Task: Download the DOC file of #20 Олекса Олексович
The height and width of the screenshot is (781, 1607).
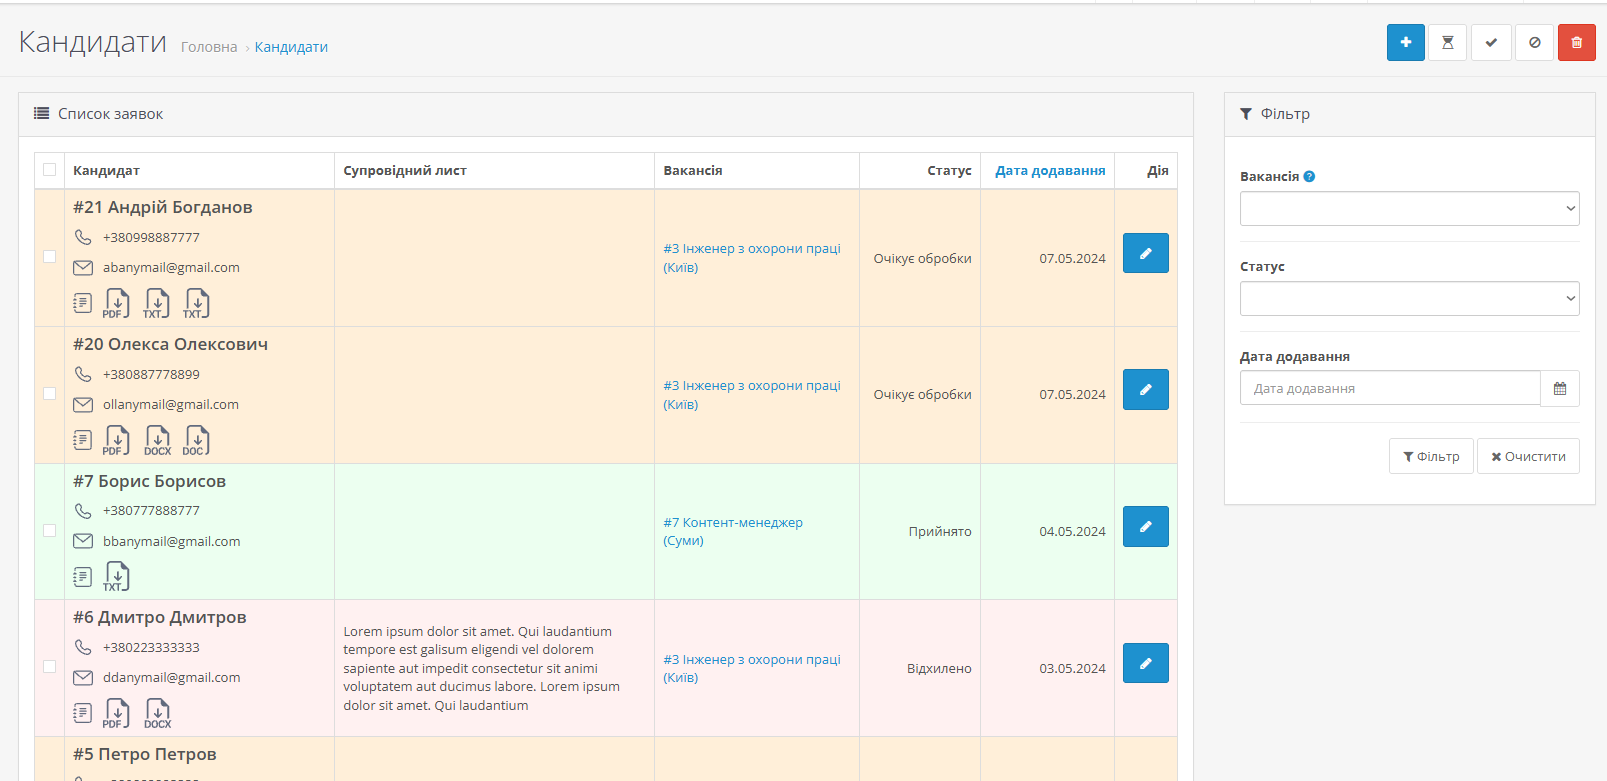Action: tap(197, 440)
